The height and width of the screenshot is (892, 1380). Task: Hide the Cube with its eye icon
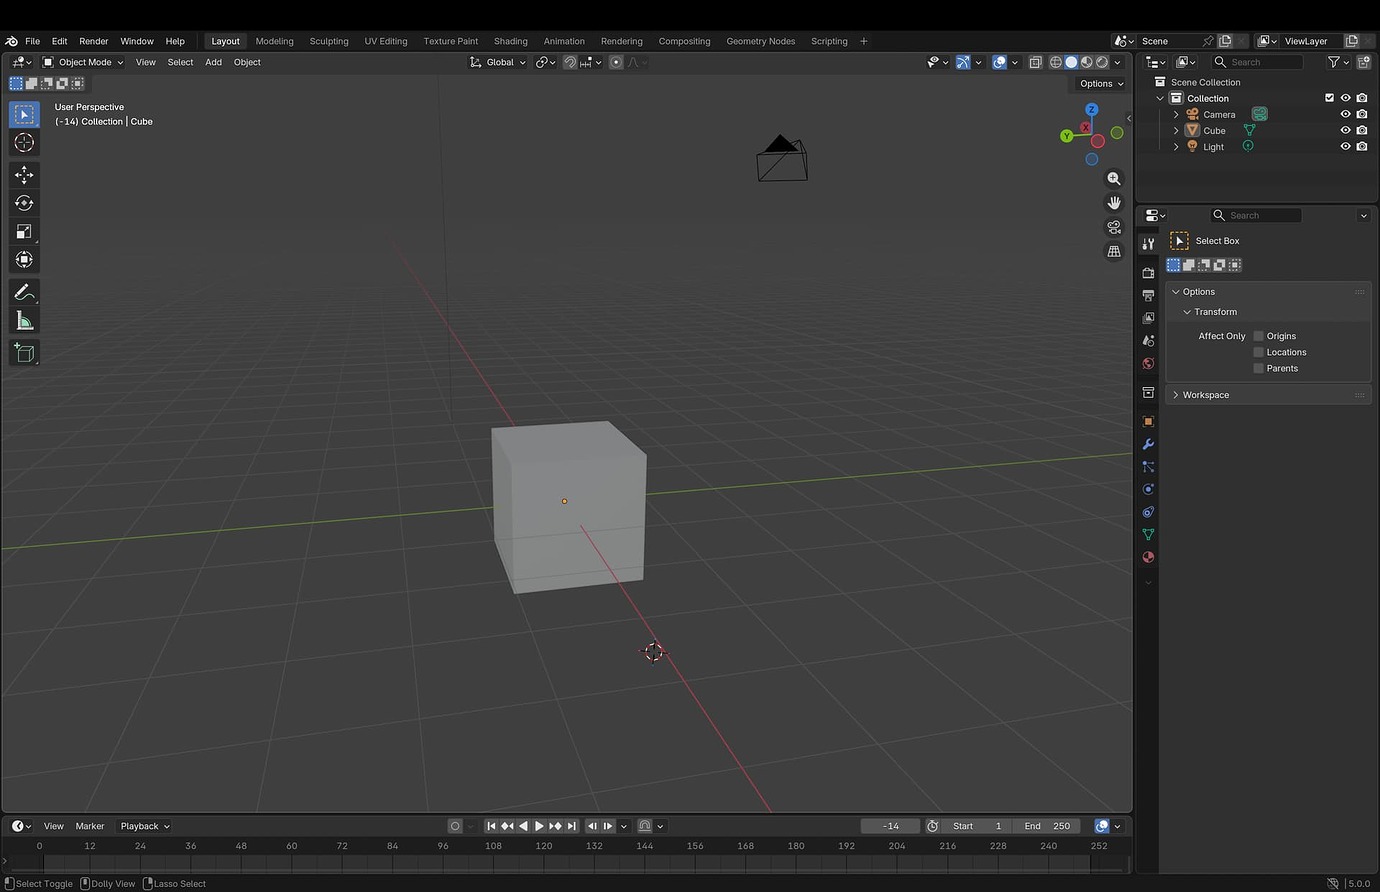(x=1345, y=130)
